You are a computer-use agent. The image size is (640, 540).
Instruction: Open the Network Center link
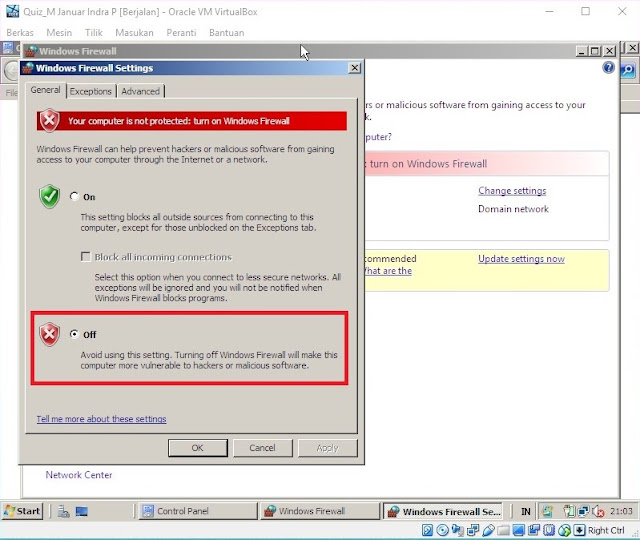(x=78, y=475)
